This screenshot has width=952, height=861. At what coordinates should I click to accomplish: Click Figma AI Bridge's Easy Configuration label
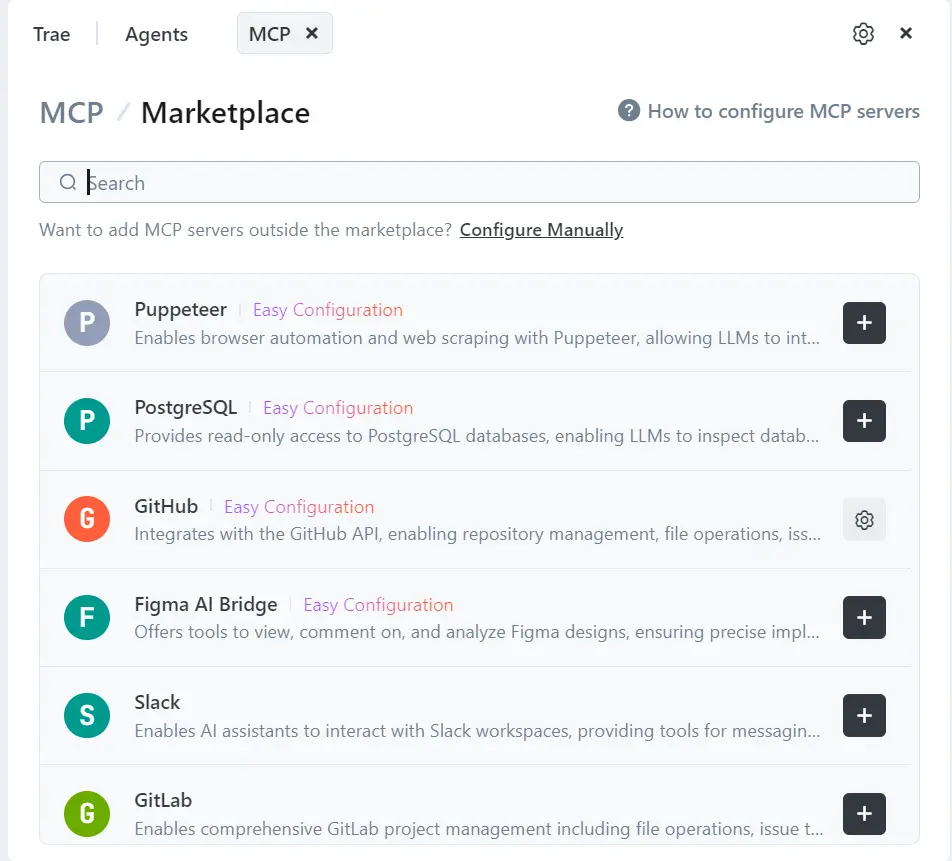(378, 605)
